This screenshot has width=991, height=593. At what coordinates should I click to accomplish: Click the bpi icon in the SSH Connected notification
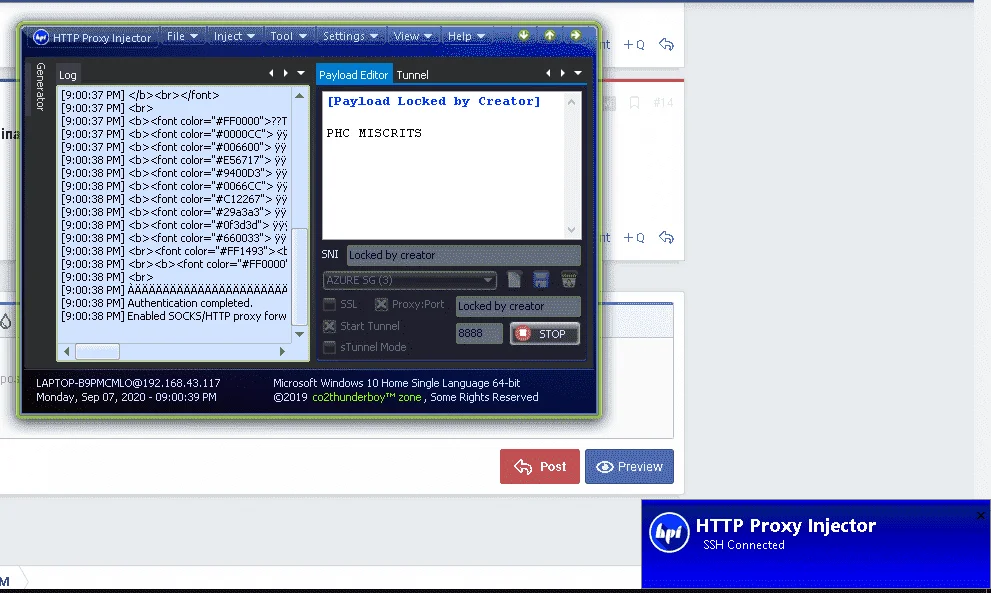pyautogui.click(x=669, y=532)
